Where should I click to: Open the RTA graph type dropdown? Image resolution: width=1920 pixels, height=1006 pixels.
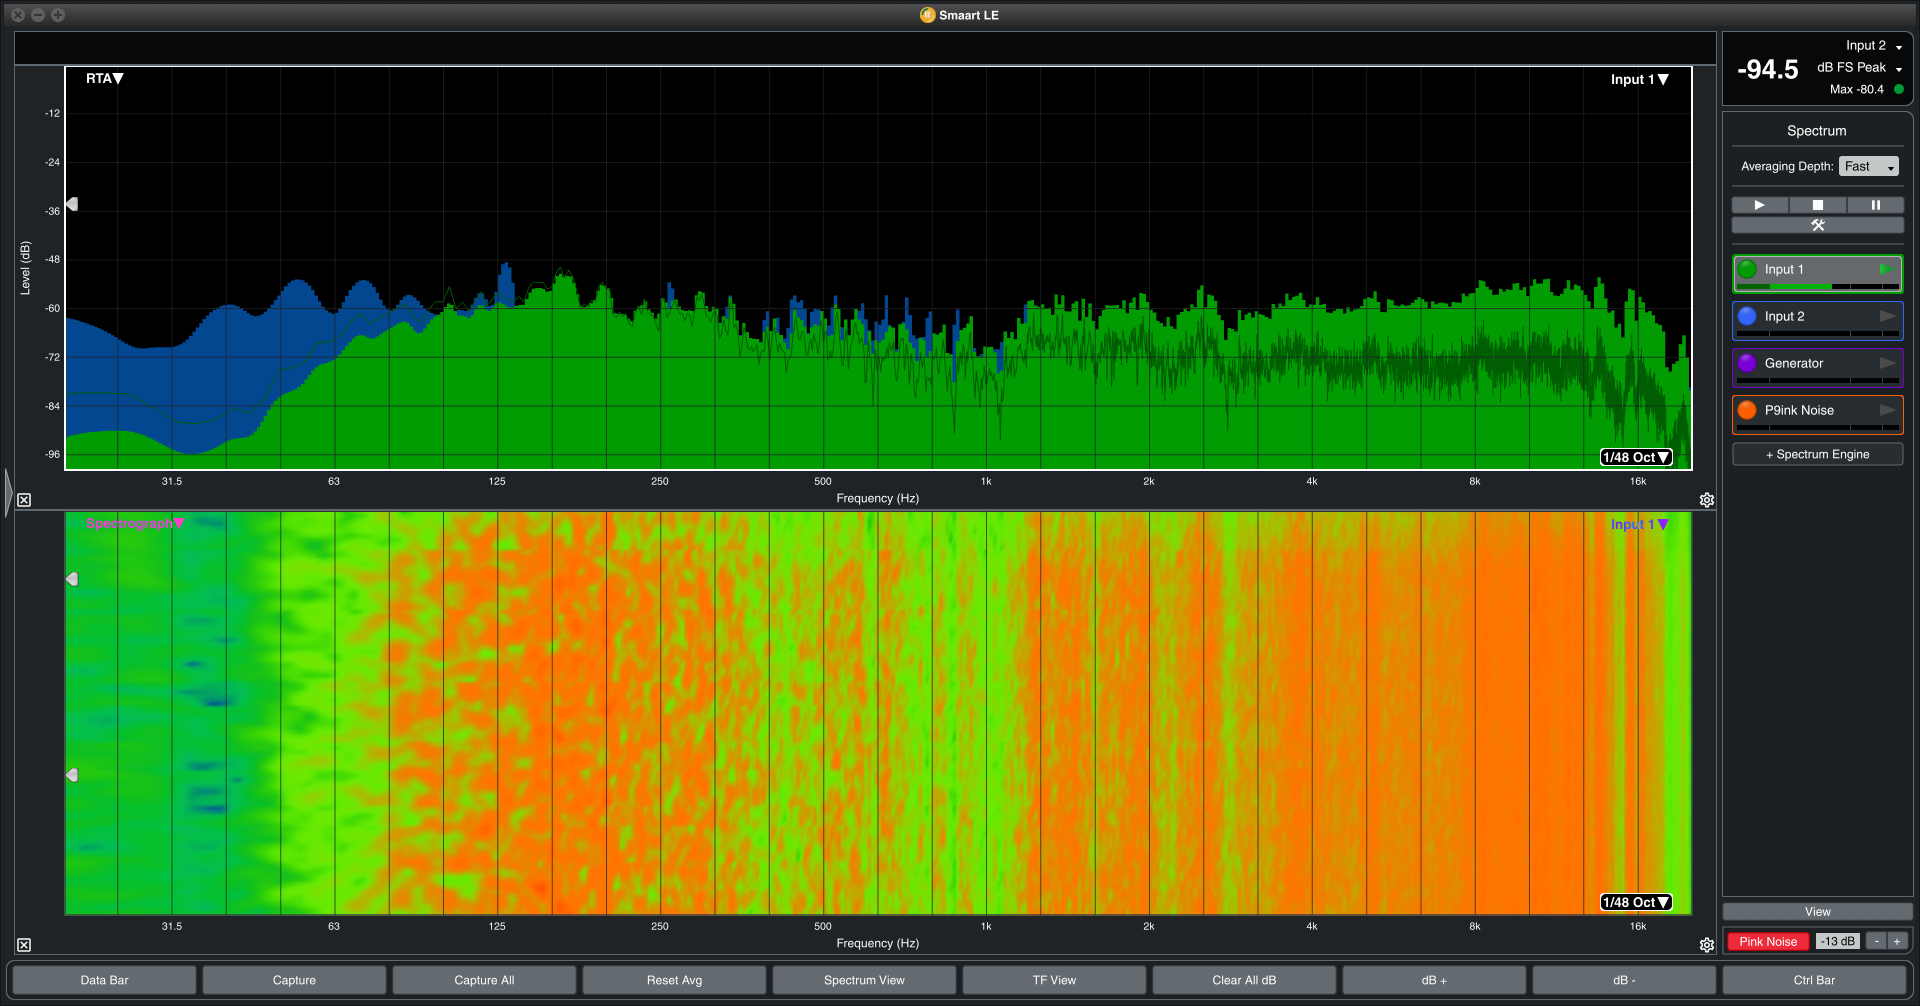104,78
